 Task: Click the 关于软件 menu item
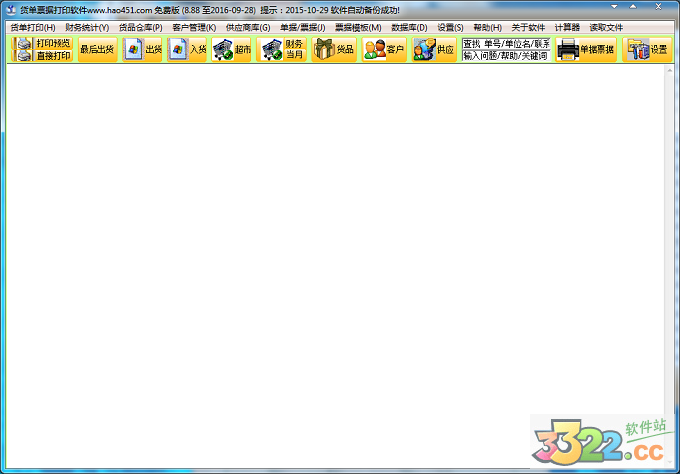528,27
